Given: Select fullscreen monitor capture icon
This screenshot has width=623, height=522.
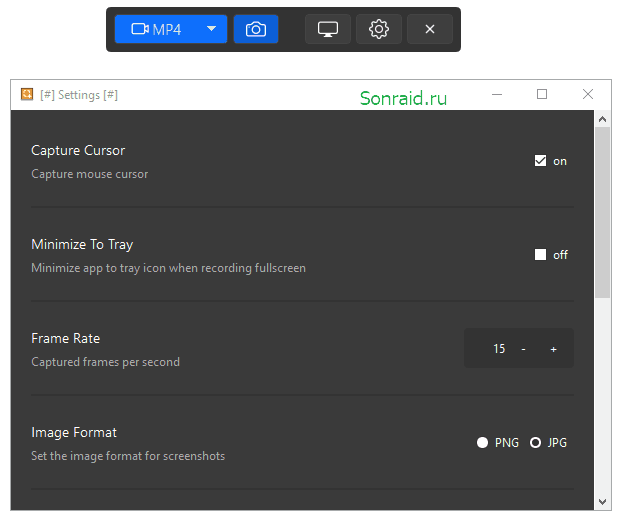Looking at the screenshot, I should [328, 29].
